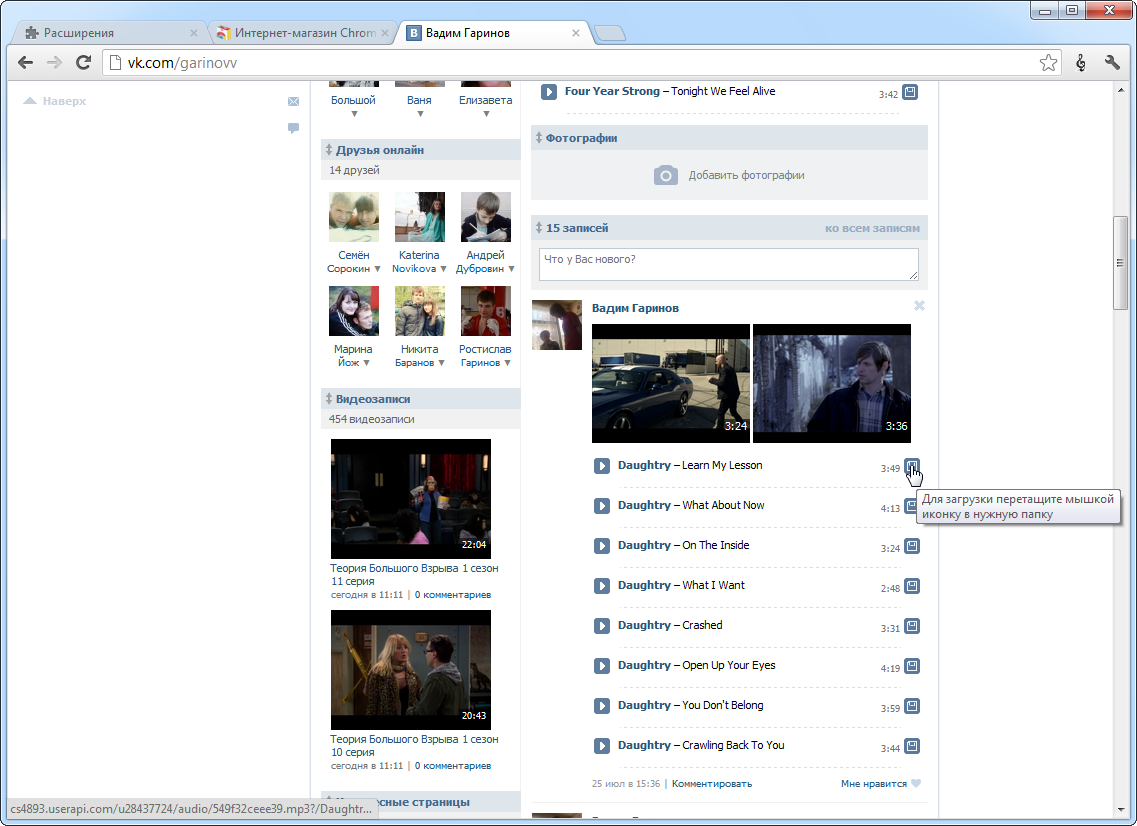The image size is (1137, 826).
Task: Switch to Интернет-магазин Chrome tab
Action: [x=302, y=33]
